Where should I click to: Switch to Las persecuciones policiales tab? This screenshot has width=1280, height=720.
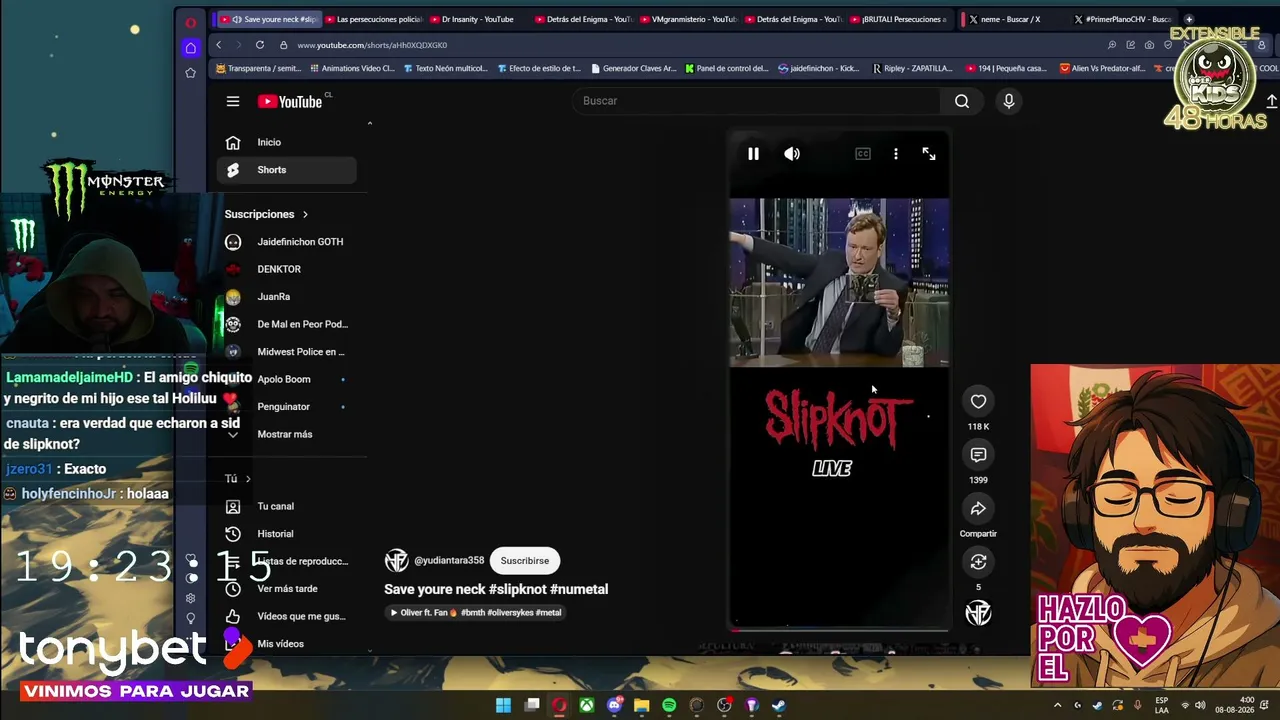coord(372,19)
